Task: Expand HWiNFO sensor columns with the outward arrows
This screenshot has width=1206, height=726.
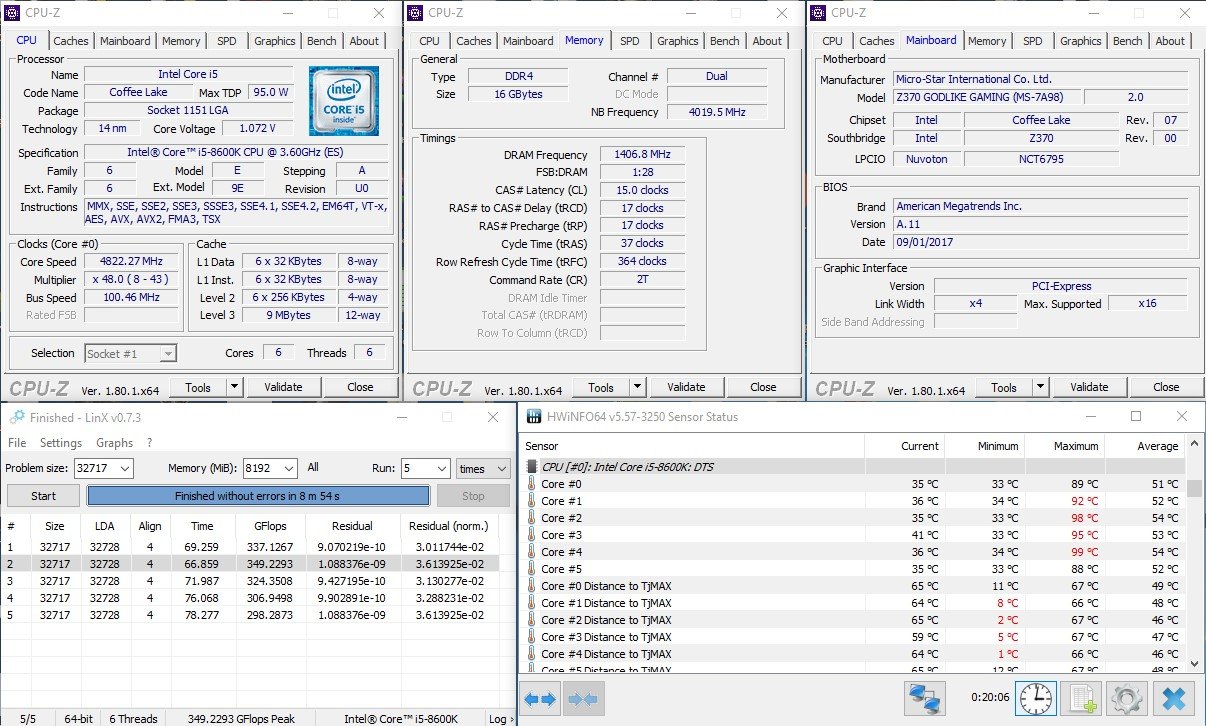Action: (541, 699)
